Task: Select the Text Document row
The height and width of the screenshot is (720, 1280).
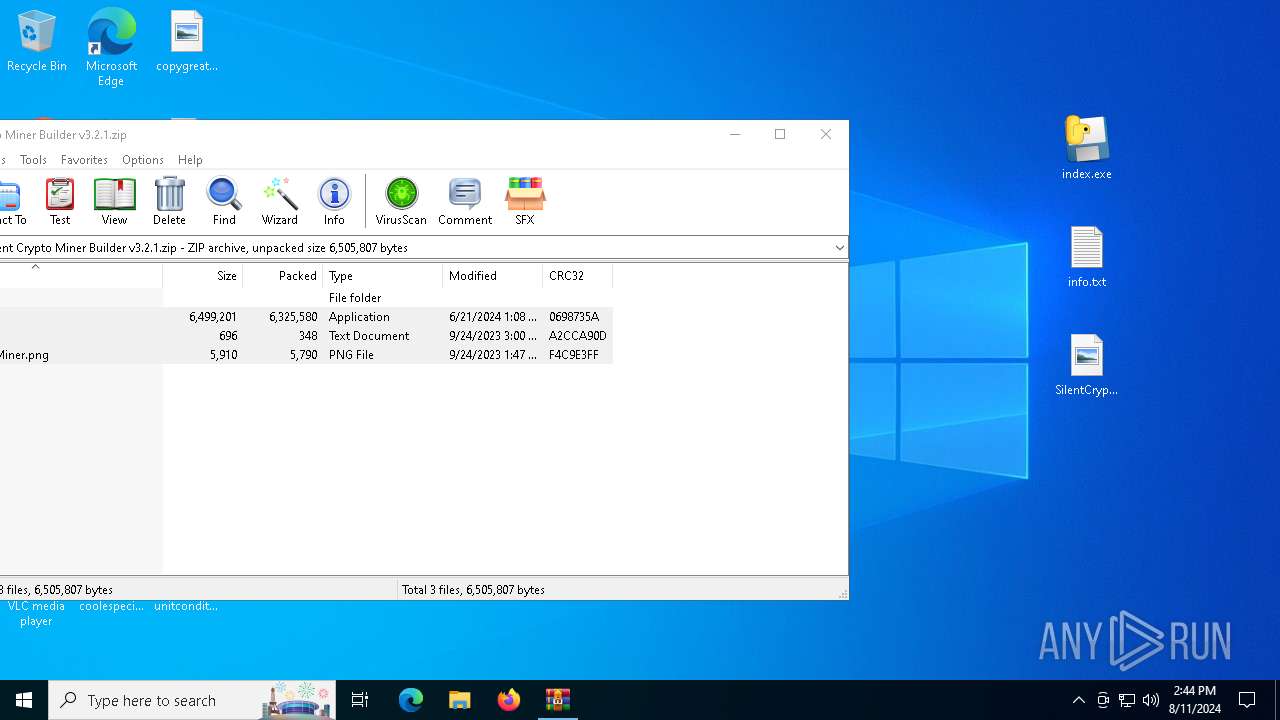Action: point(306,336)
